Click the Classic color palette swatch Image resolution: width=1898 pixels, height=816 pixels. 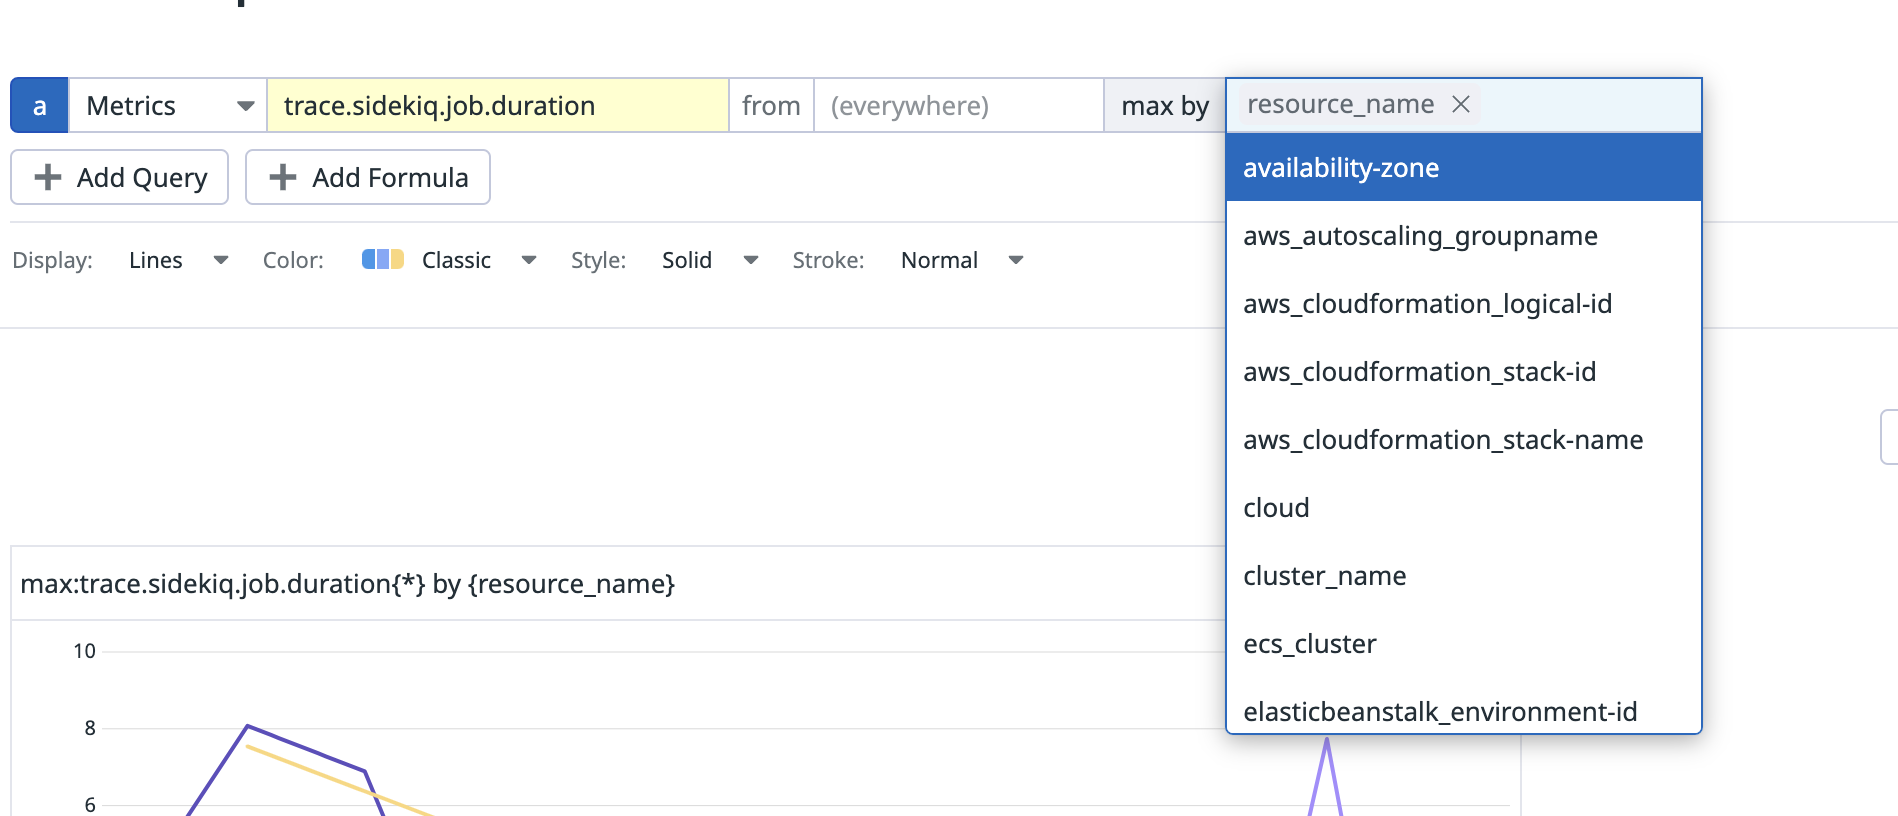click(x=382, y=260)
